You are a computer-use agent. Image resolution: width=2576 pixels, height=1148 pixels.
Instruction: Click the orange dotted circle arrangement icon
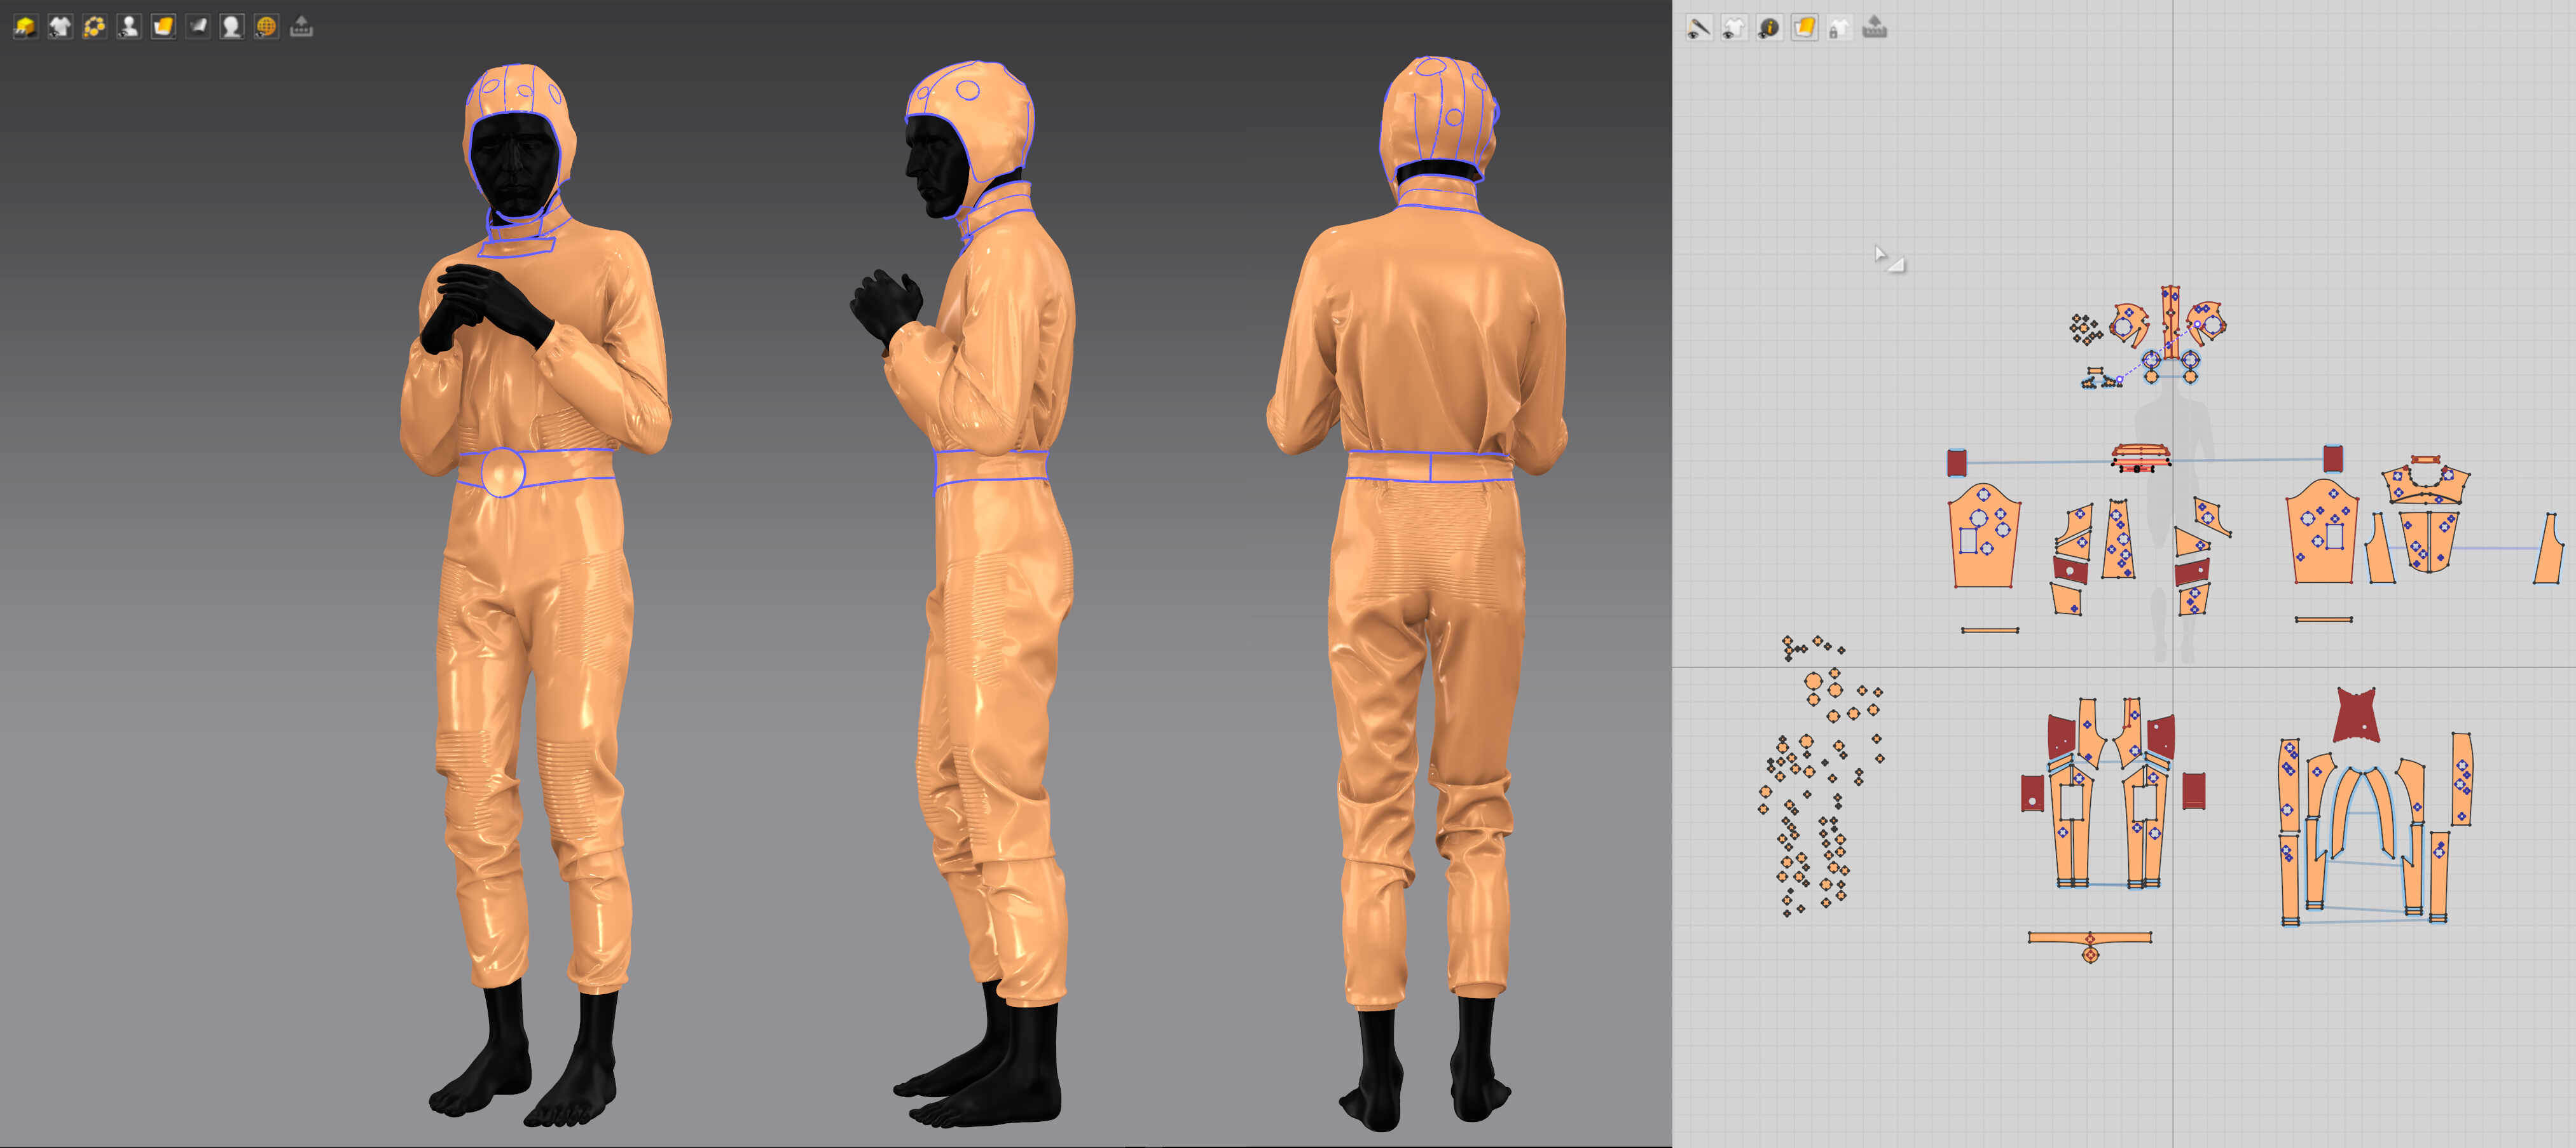pyautogui.click(x=94, y=27)
